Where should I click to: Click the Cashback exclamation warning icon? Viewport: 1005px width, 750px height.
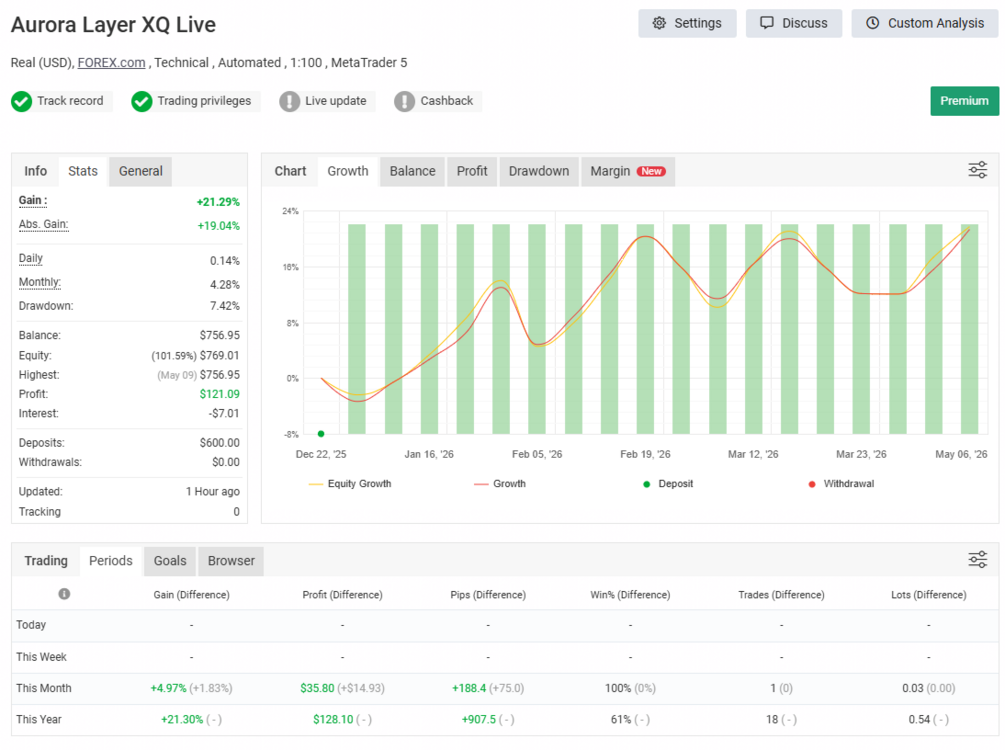(x=404, y=101)
